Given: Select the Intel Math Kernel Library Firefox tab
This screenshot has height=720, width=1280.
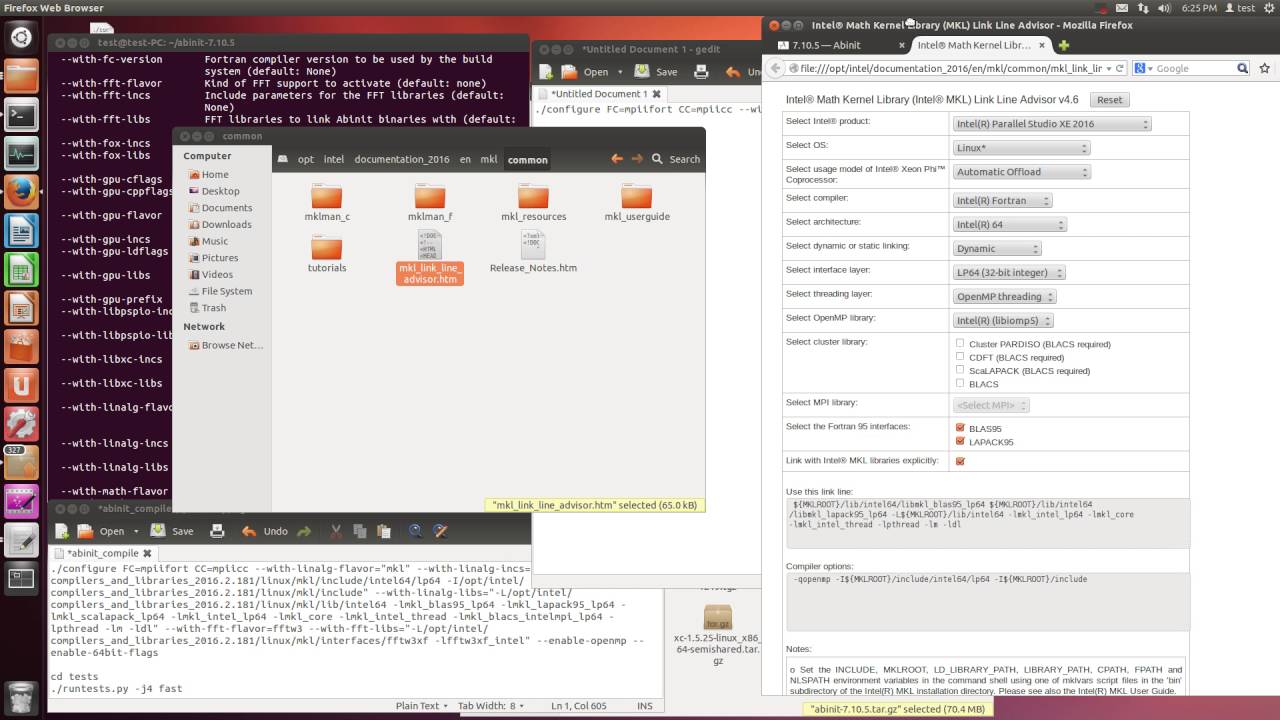Looking at the screenshot, I should coord(980,45).
